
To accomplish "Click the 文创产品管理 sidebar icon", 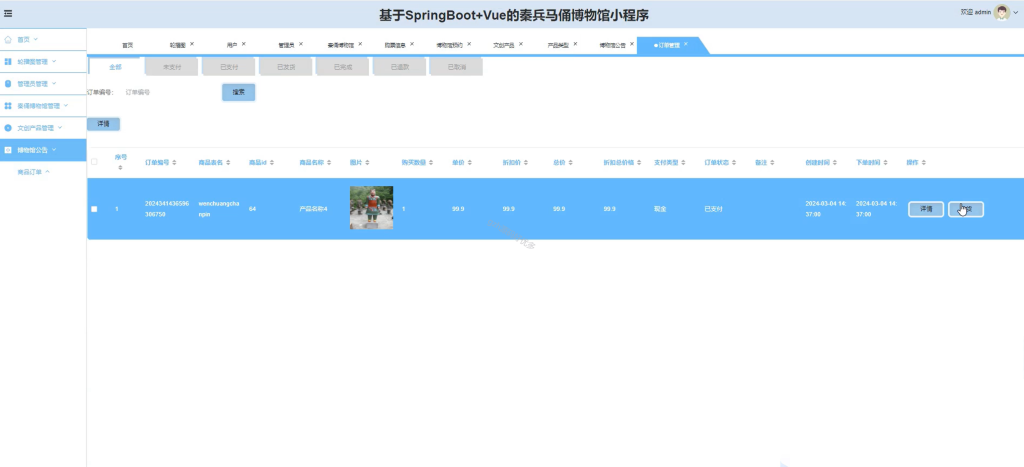I will click(x=8, y=128).
